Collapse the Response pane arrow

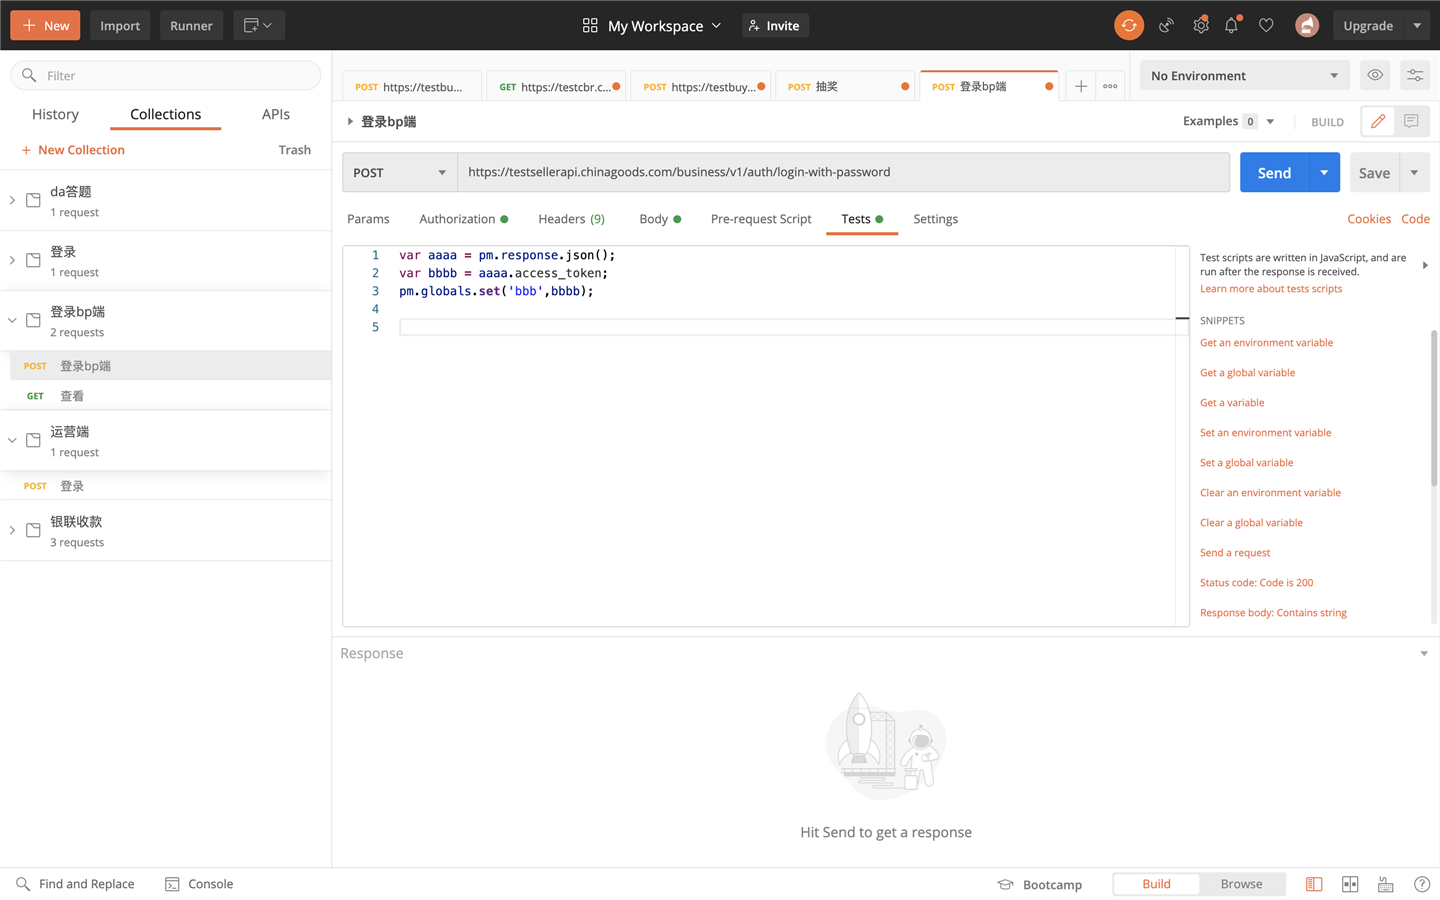click(x=1424, y=653)
